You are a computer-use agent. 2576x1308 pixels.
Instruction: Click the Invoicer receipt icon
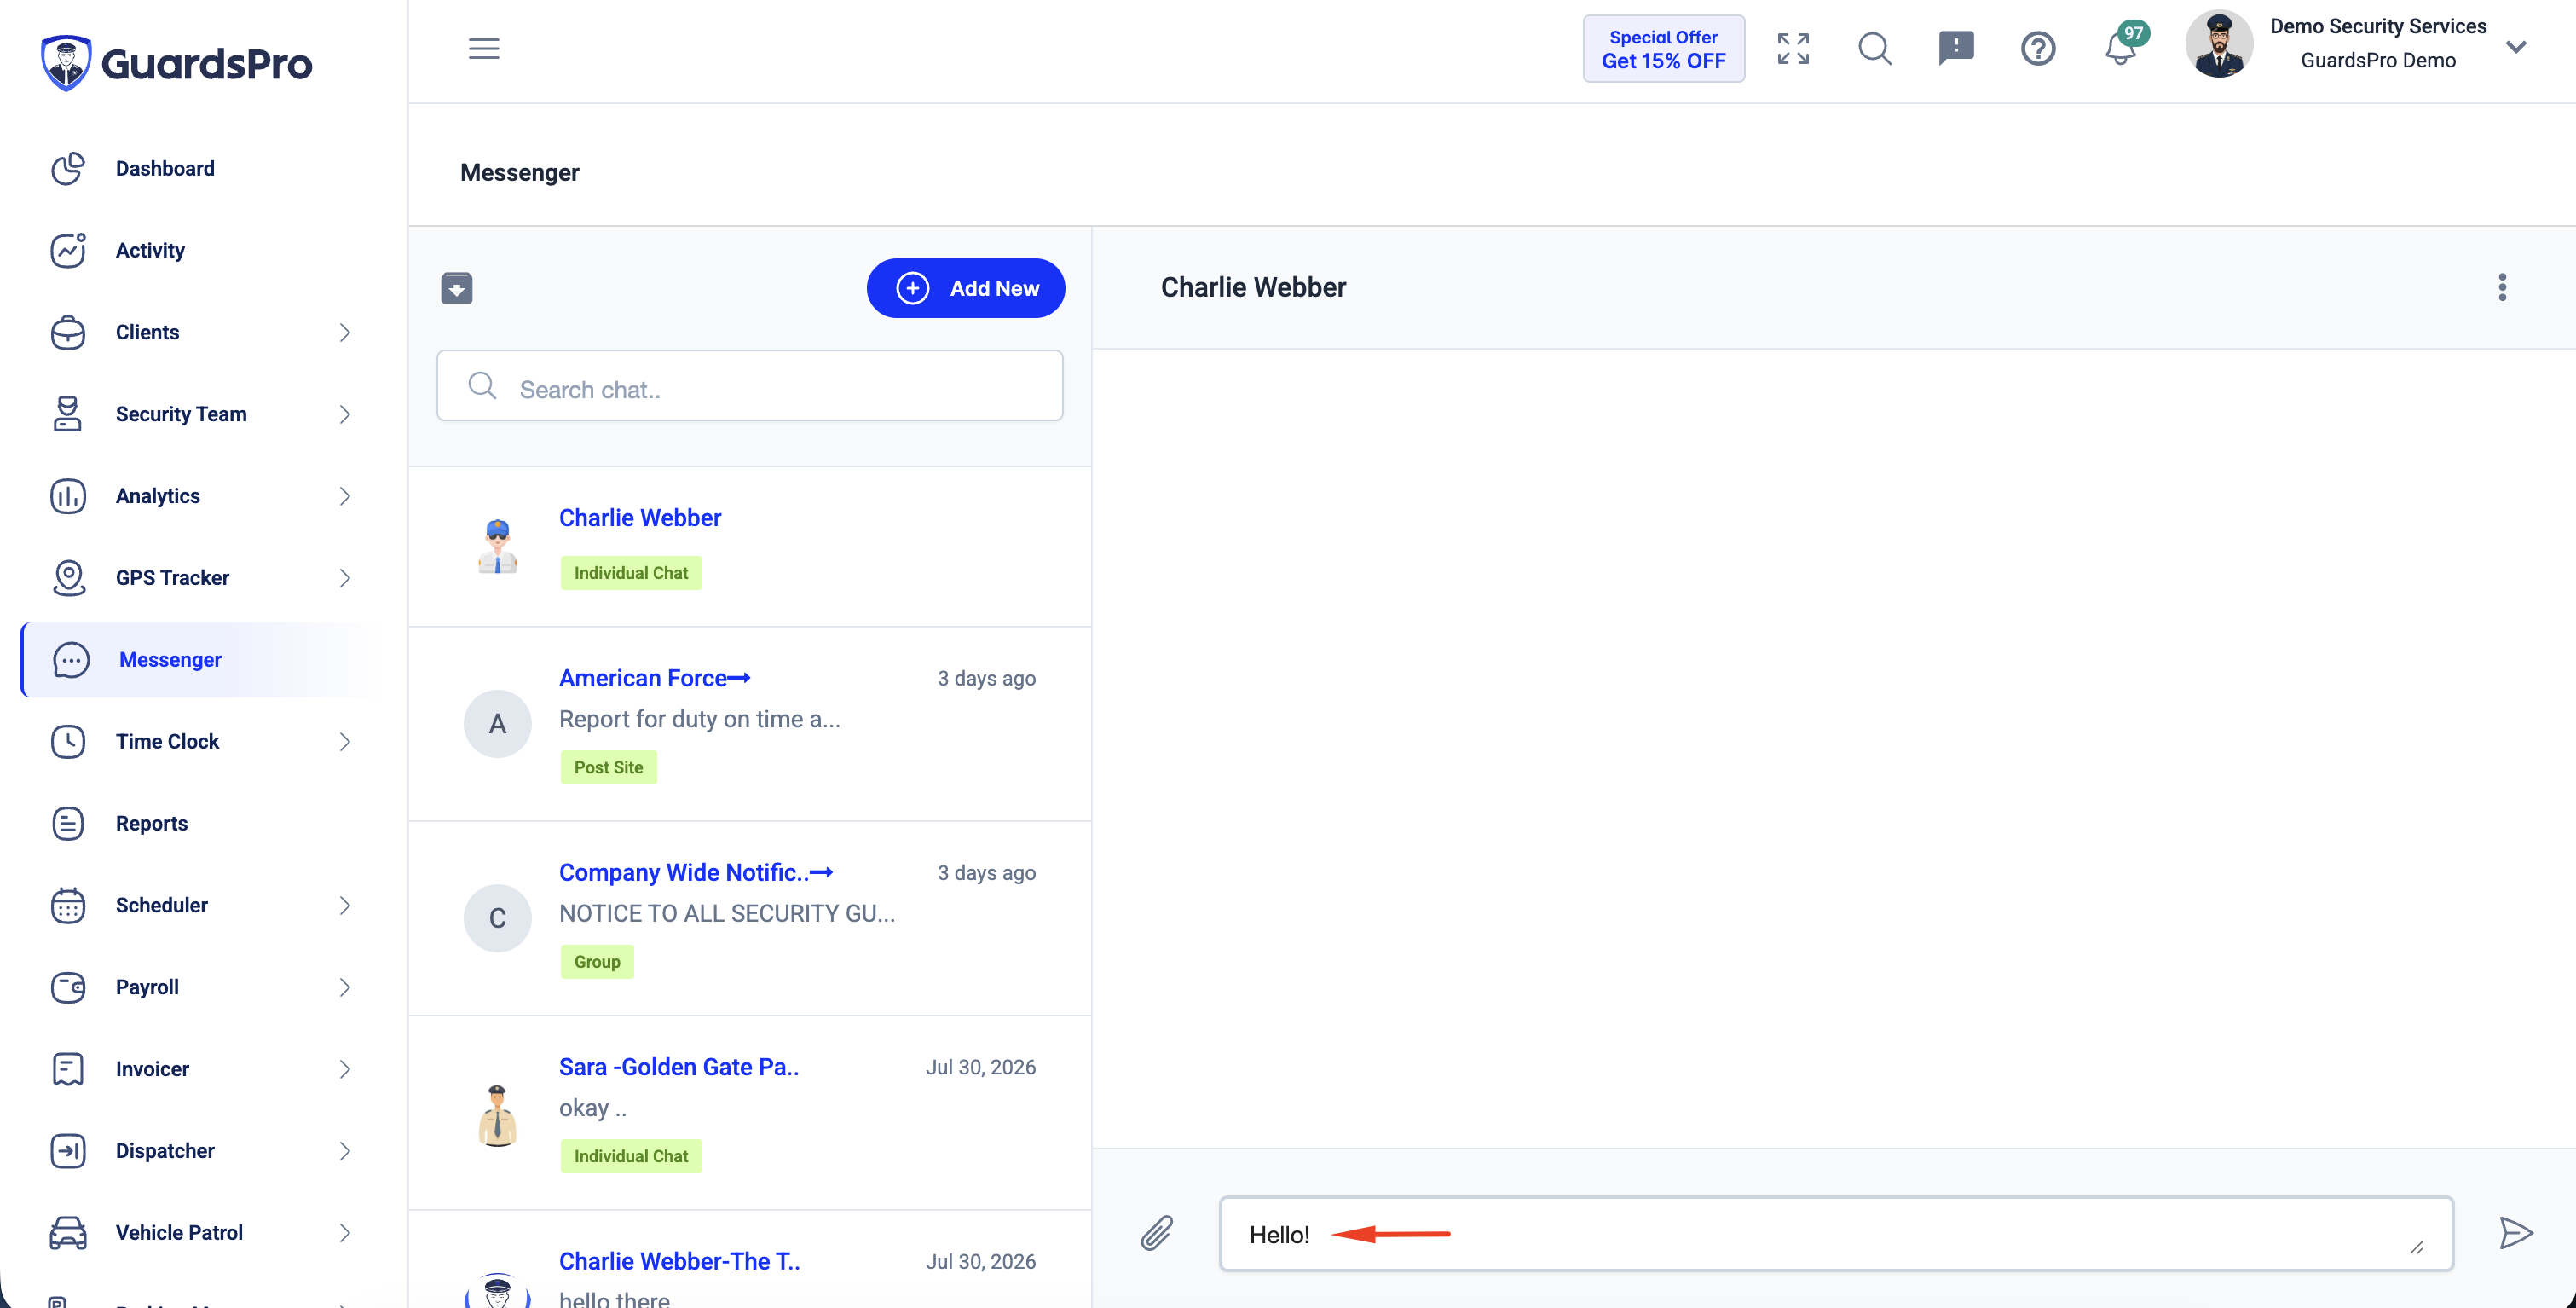[68, 1070]
